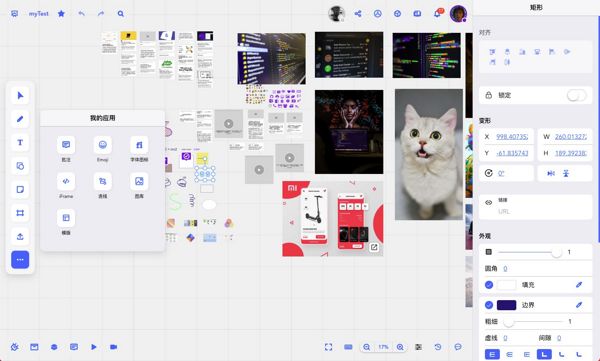600x361 pixels.
Task: Select the pen drawing tool
Action: [x=20, y=119]
